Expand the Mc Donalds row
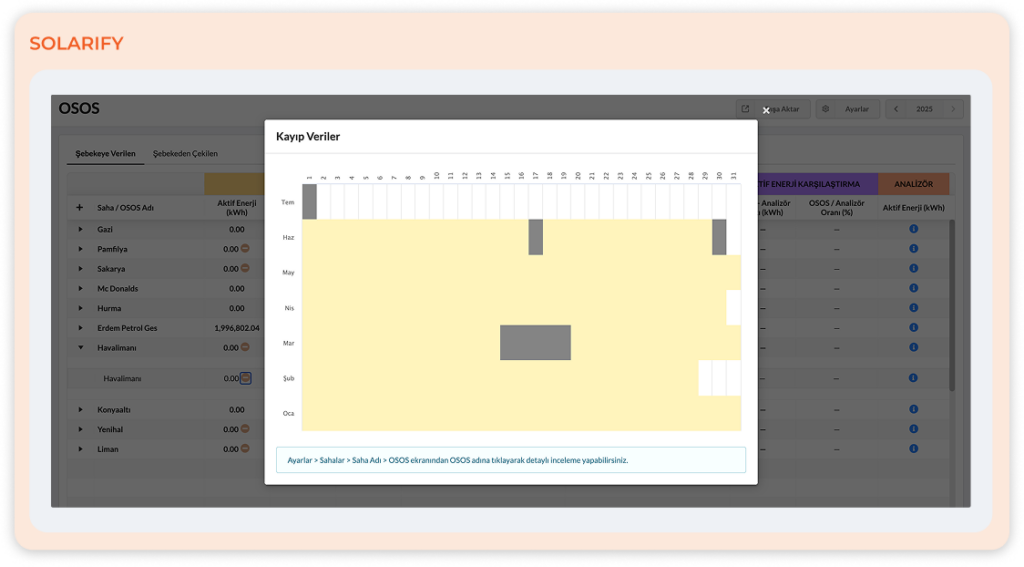This screenshot has height=567, width=1024. [x=80, y=288]
